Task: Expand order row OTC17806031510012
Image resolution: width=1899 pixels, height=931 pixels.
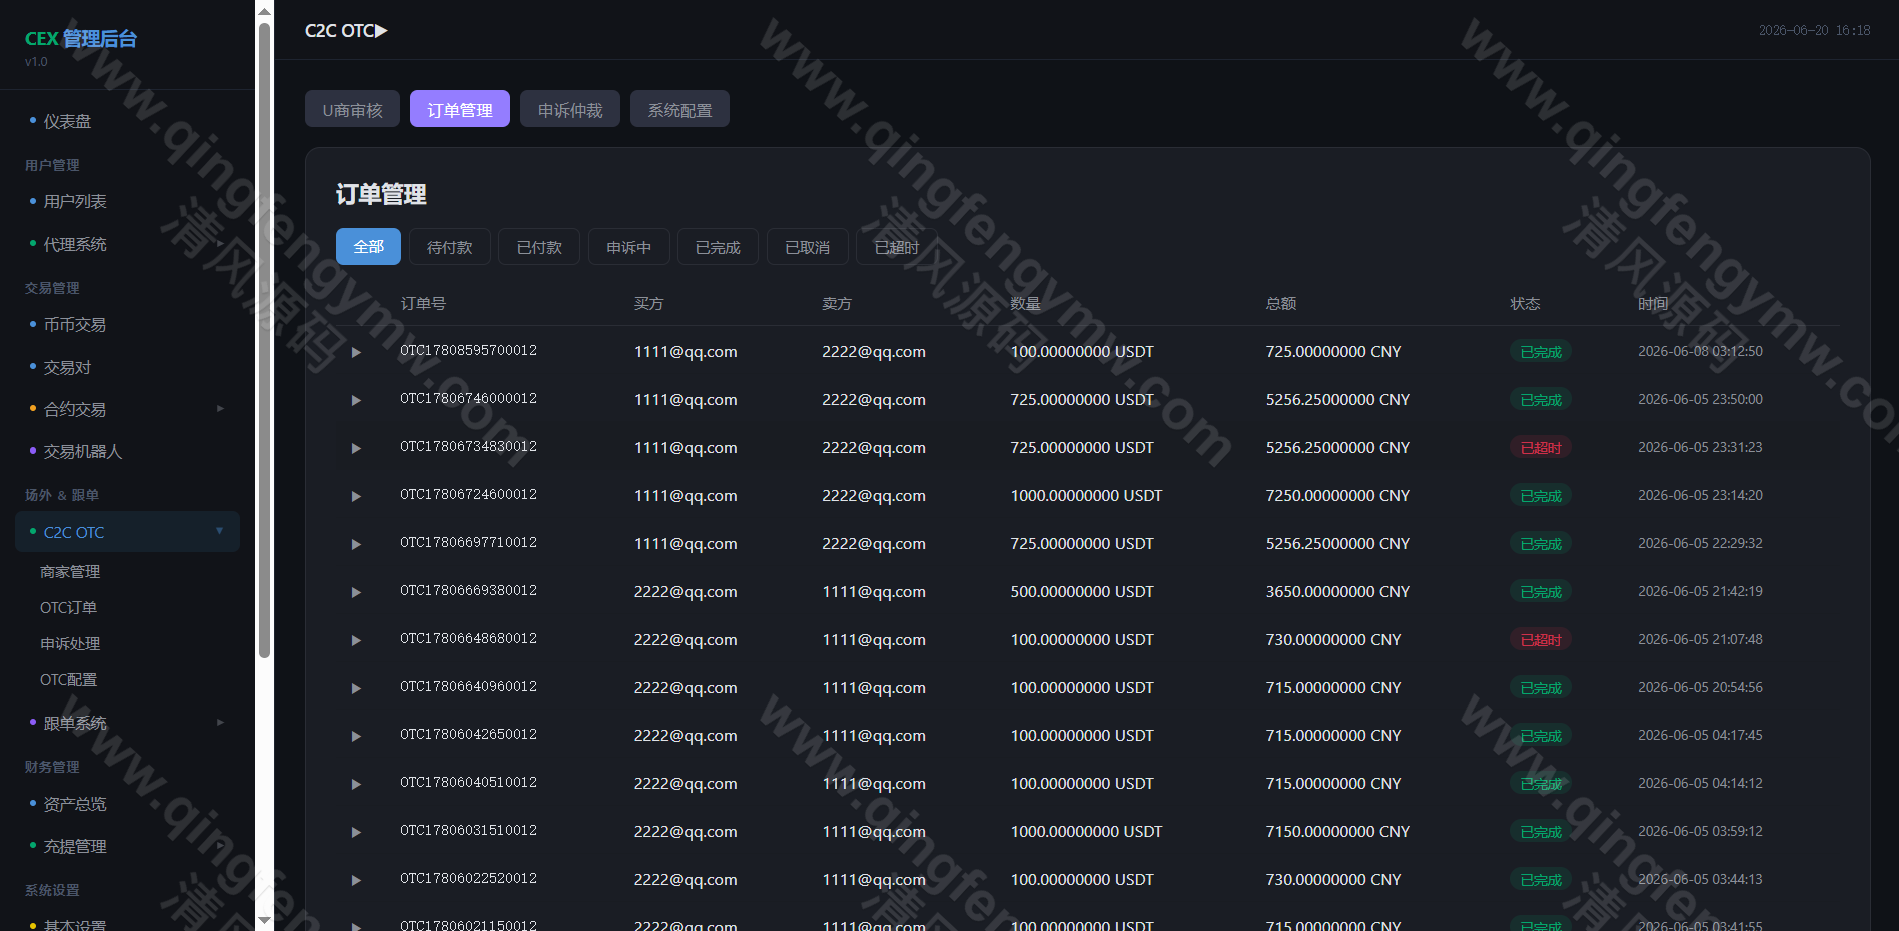Action: coord(356,832)
